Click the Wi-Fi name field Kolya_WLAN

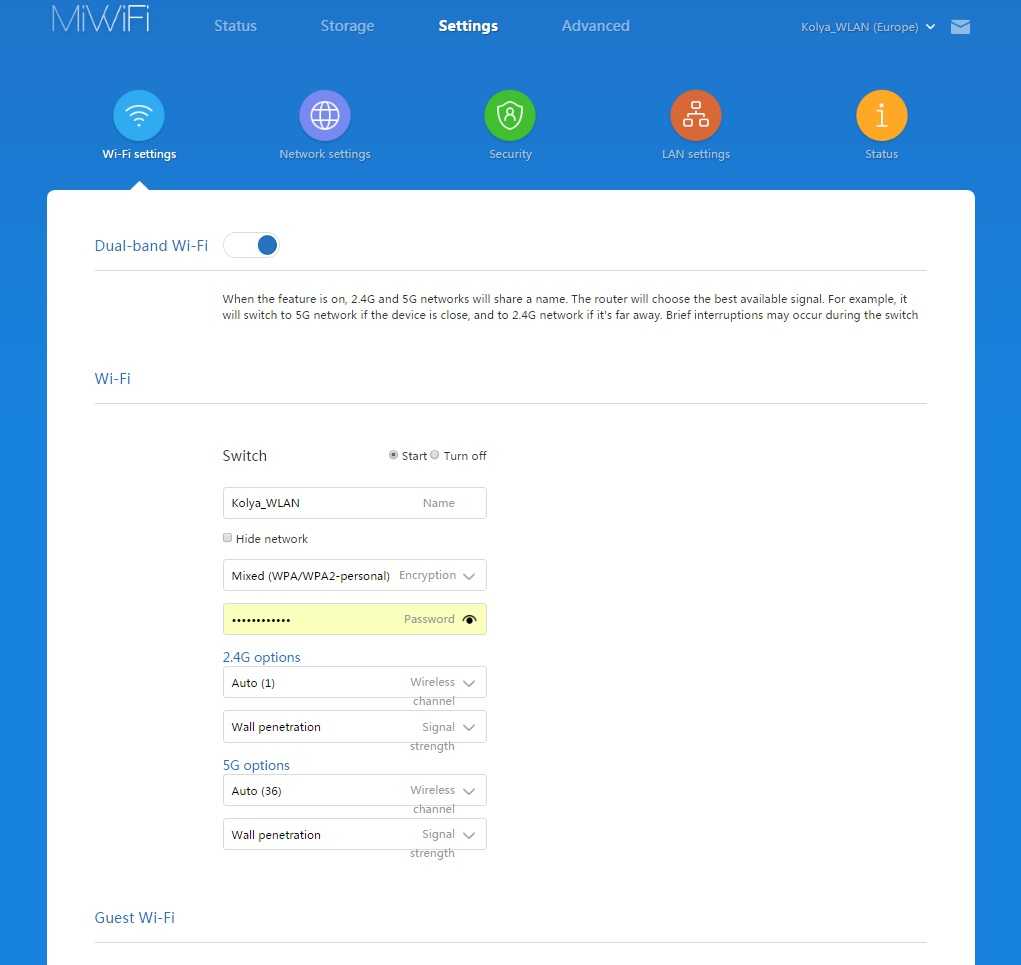point(355,503)
